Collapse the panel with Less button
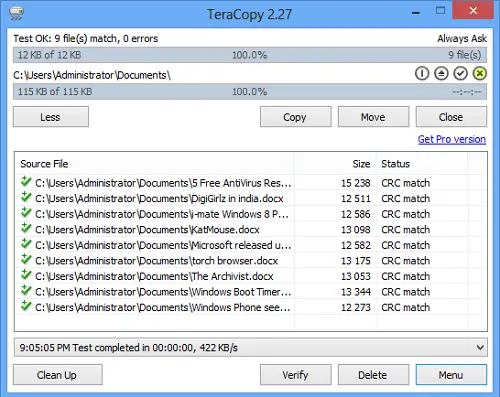The image size is (500, 397). pyautogui.click(x=51, y=117)
